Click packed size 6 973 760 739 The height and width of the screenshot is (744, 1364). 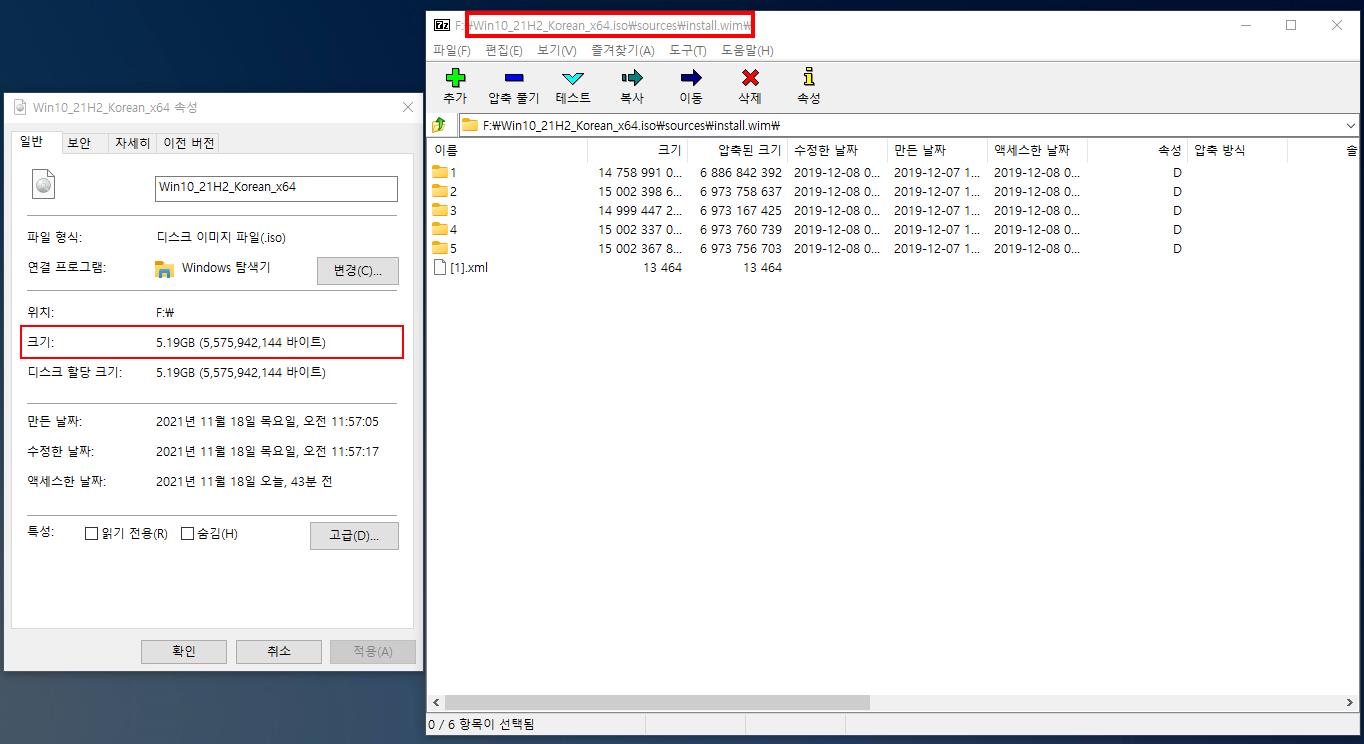(x=741, y=229)
